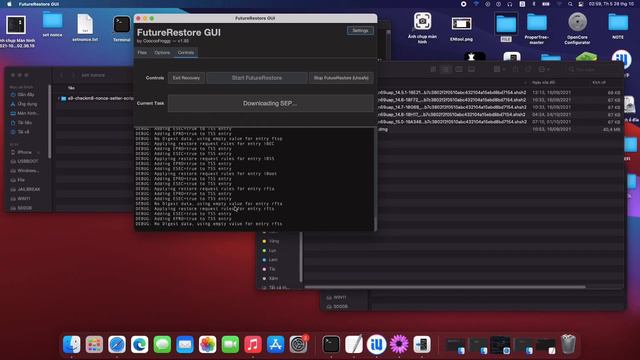Open the notepad-with-pen app in dock
The image size is (640, 360).
[x=353, y=344]
